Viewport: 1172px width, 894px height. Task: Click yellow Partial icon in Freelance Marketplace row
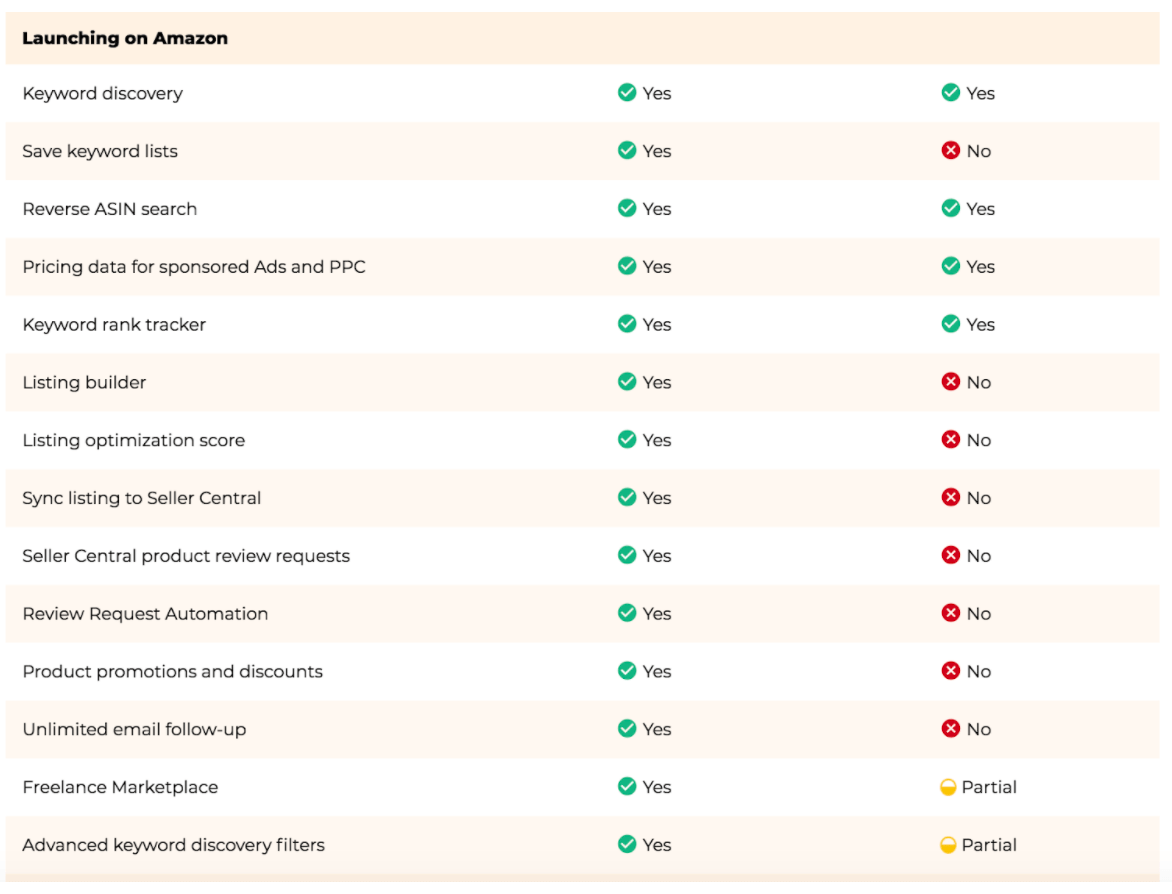coord(948,787)
